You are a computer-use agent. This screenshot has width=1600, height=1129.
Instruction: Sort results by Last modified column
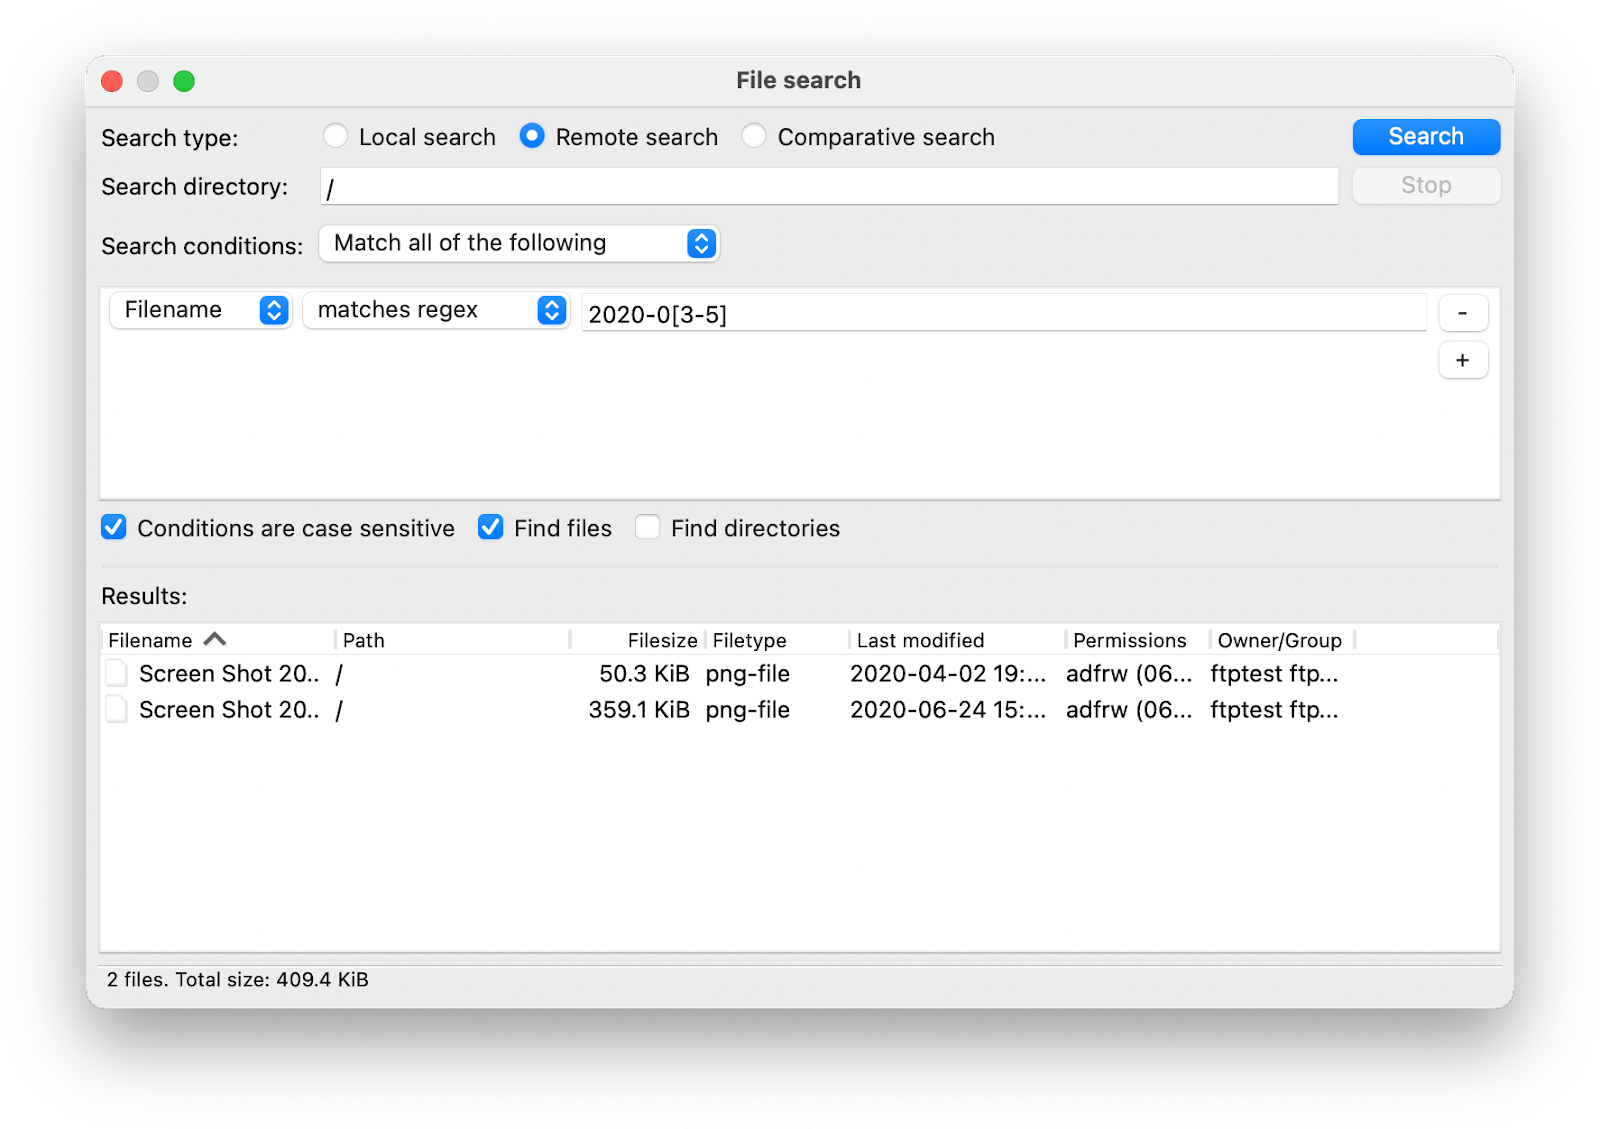point(957,640)
